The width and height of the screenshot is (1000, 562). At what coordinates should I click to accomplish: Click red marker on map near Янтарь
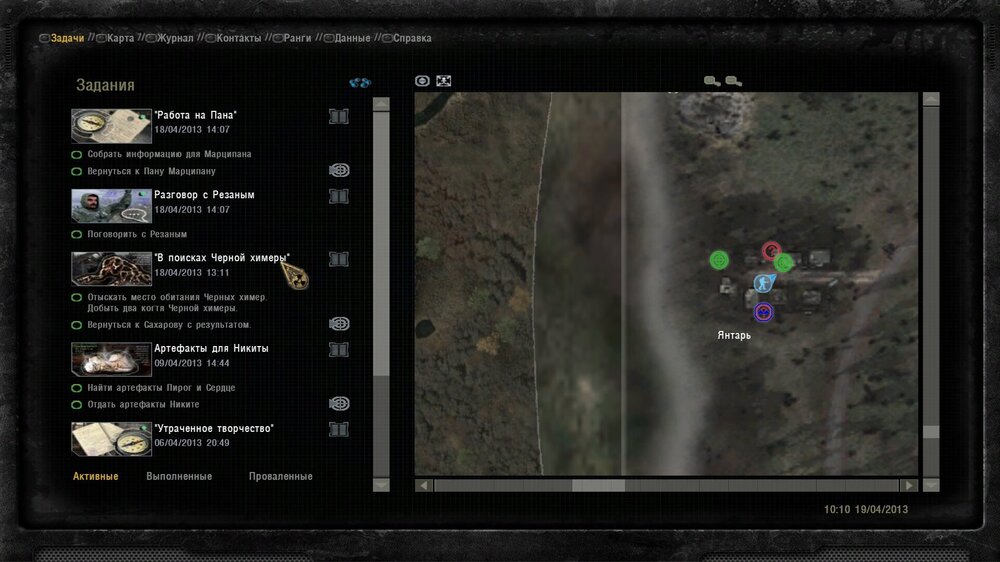click(x=771, y=251)
